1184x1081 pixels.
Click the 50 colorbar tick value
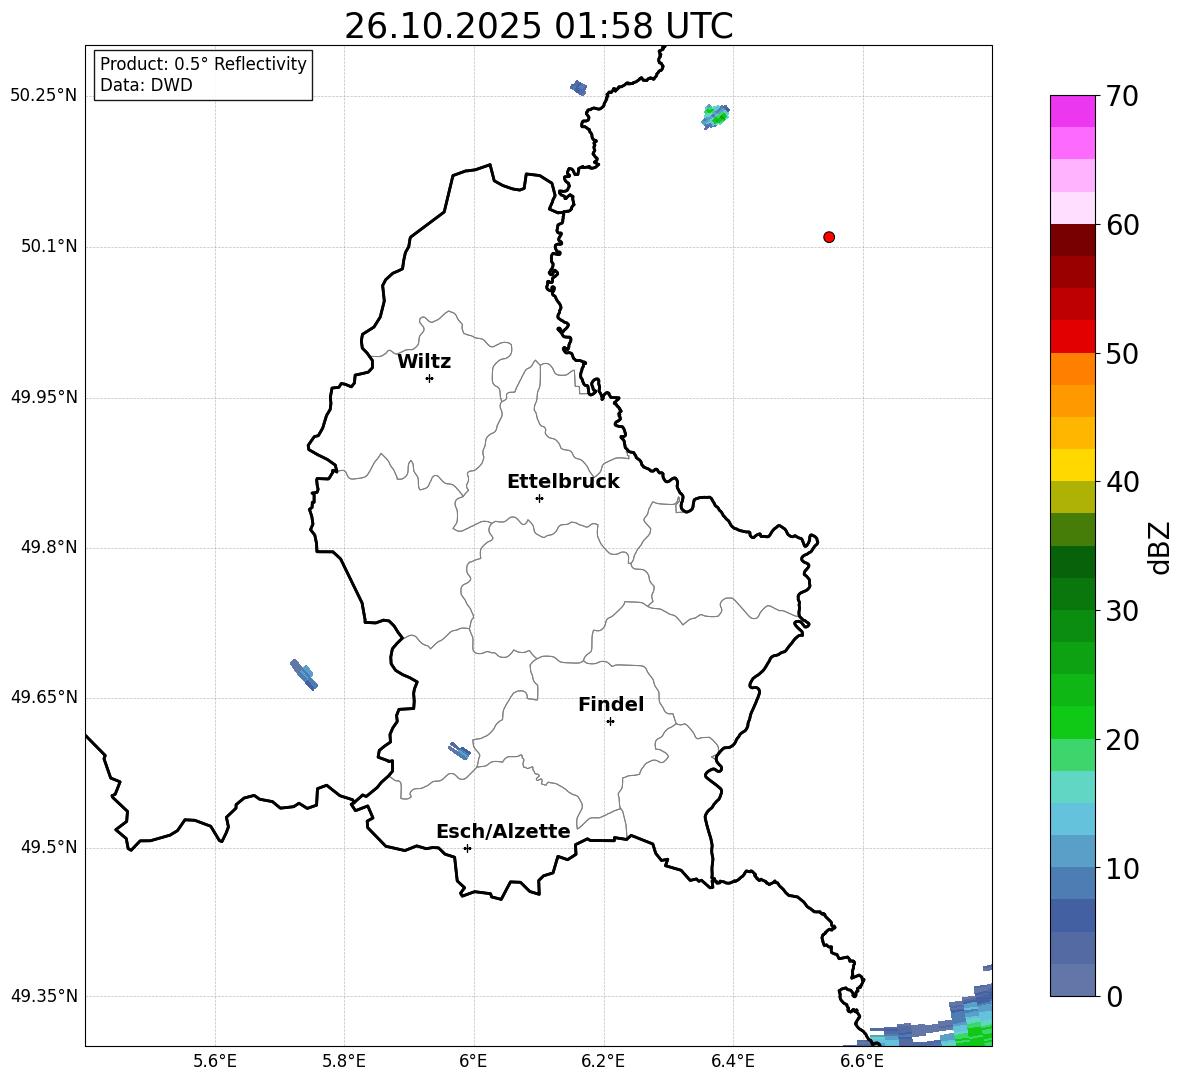coord(1122,354)
